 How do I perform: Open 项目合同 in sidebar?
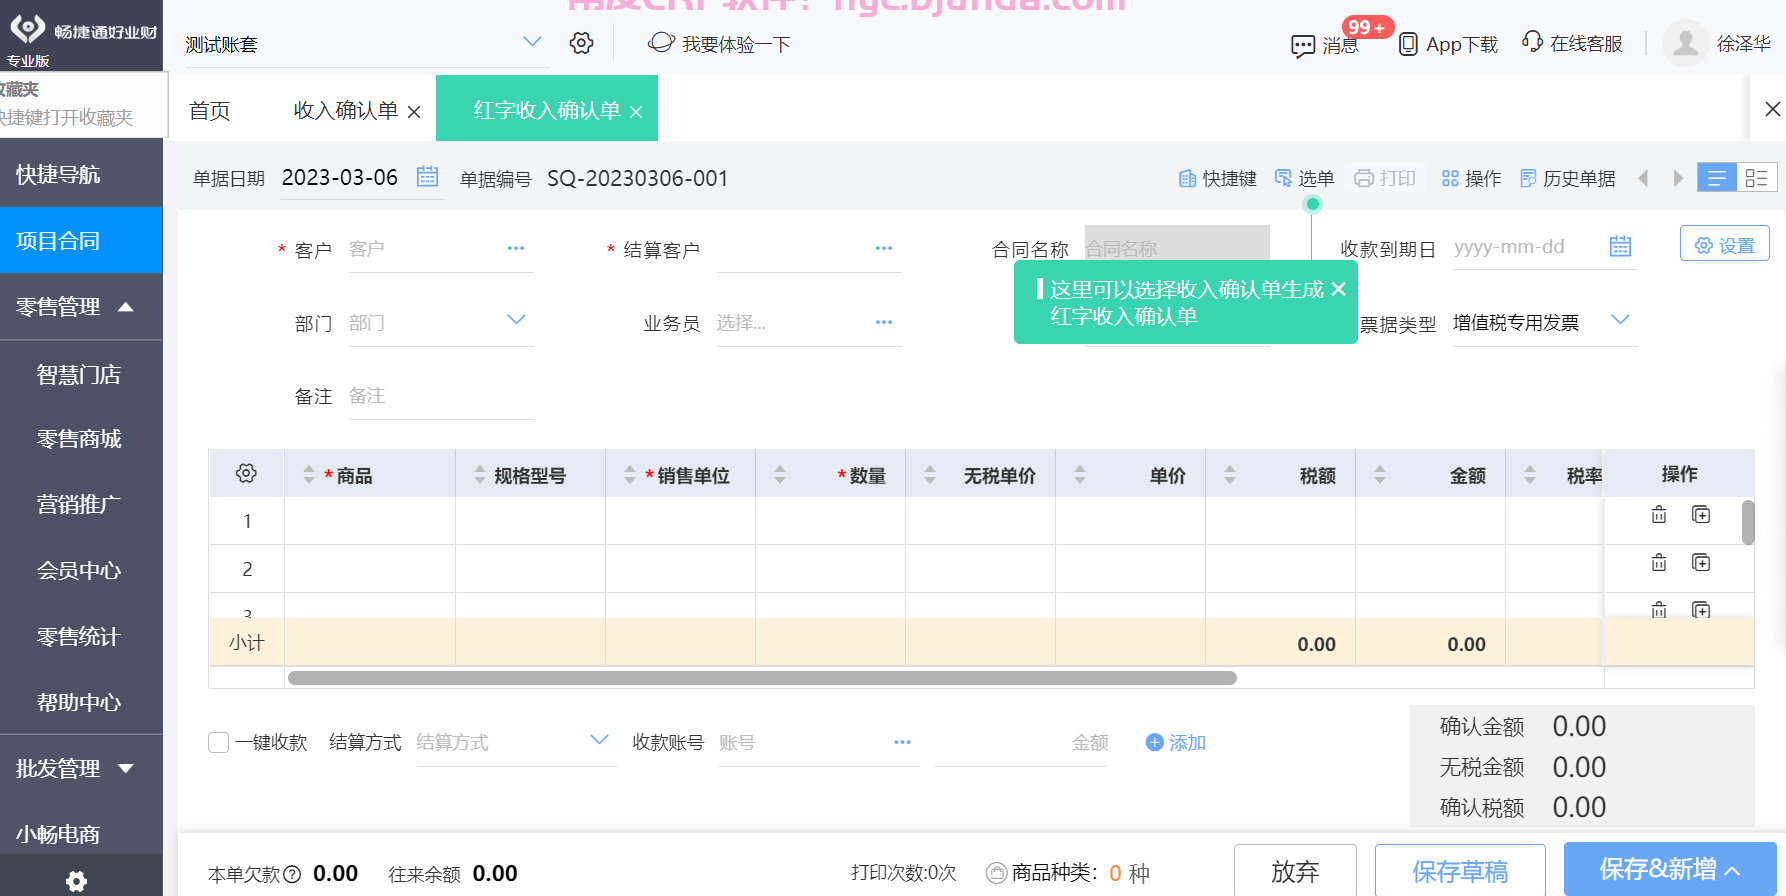coord(81,240)
